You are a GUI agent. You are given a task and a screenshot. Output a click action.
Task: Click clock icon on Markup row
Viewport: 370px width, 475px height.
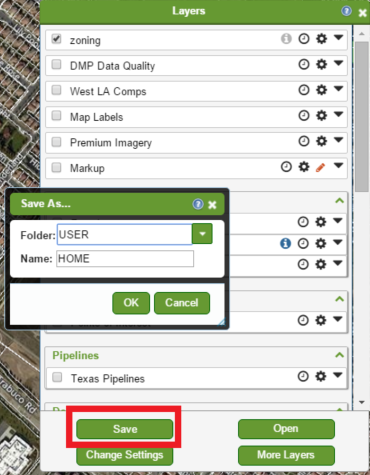click(286, 166)
